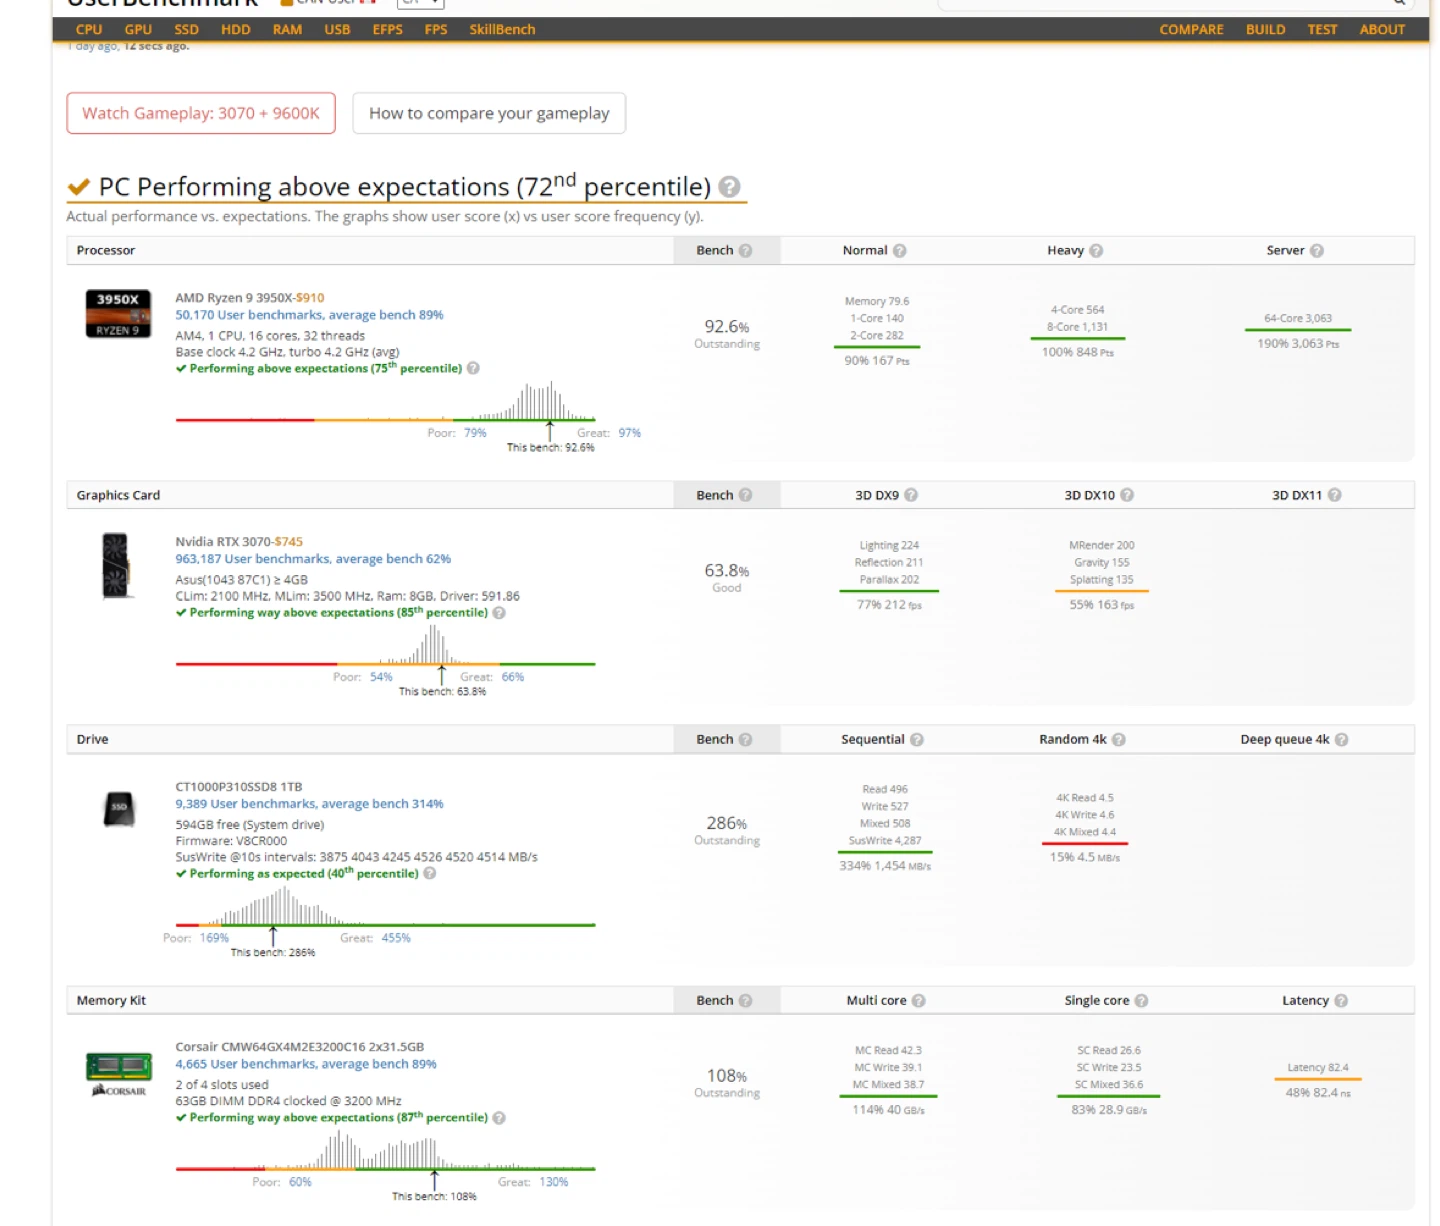Click the Corsair memory kit image
The image size is (1440, 1226).
pos(119,1074)
